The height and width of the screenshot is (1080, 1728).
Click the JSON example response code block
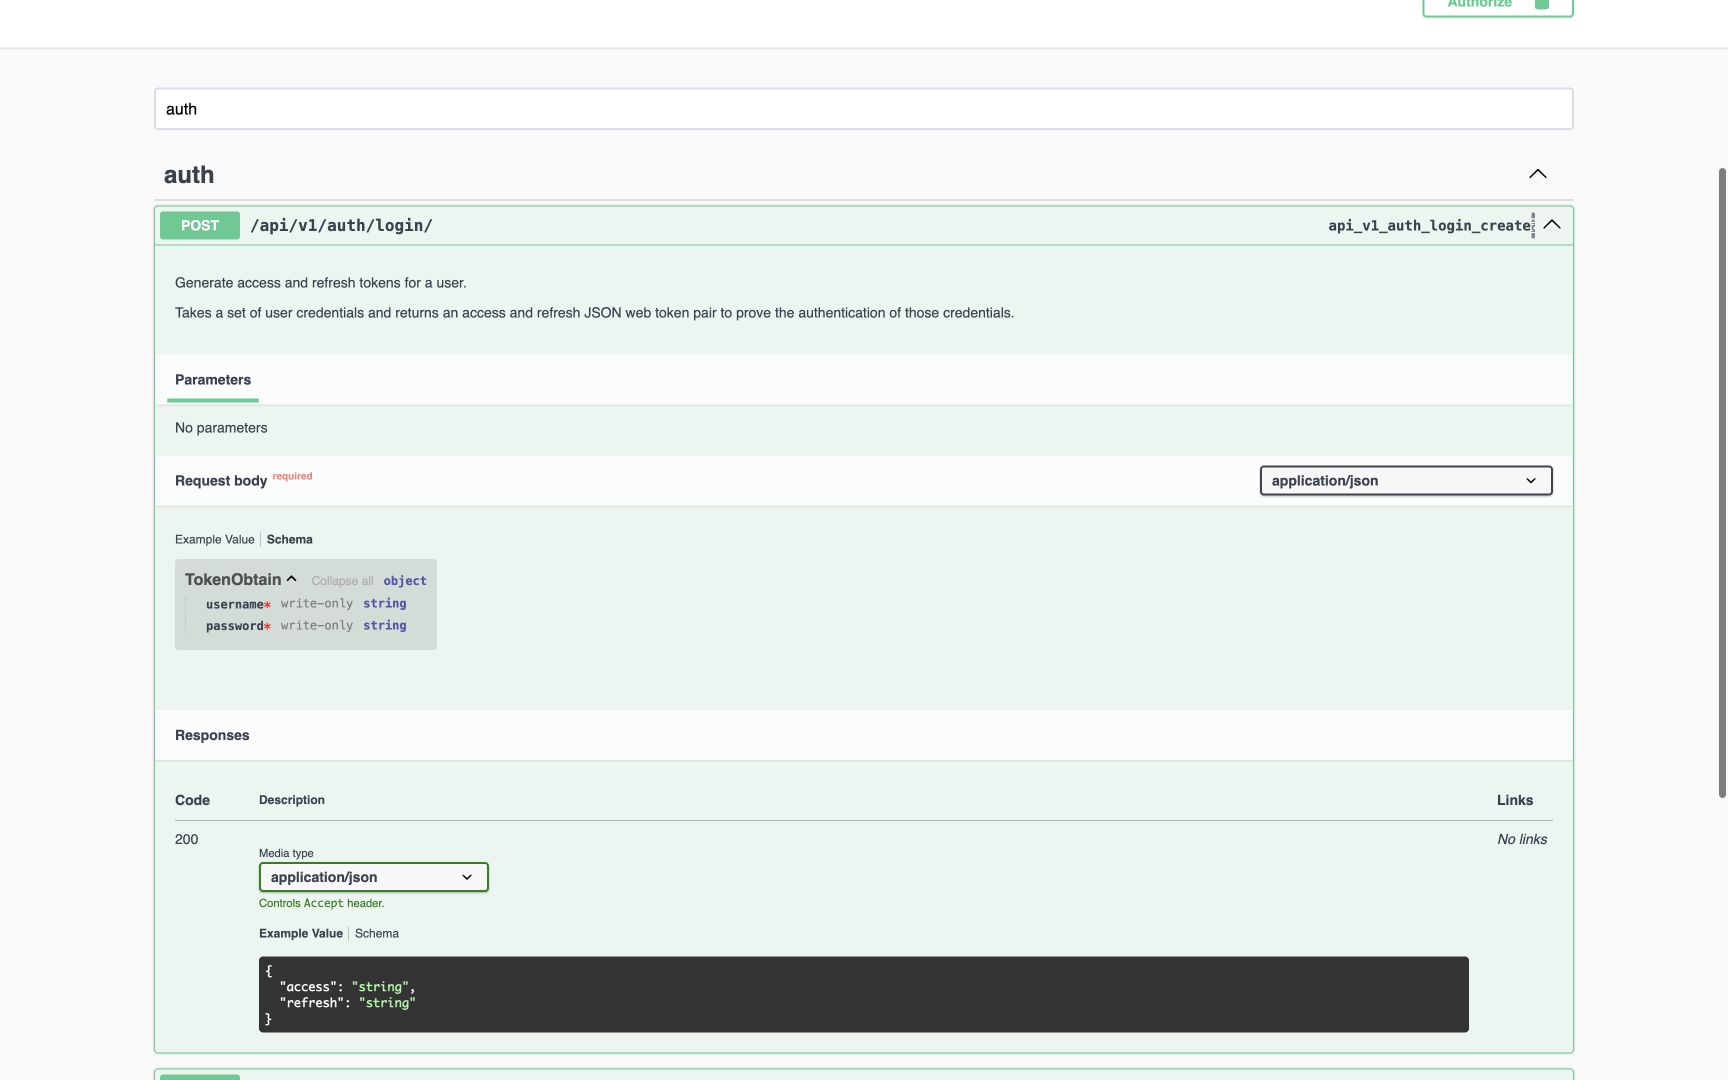coord(863,995)
